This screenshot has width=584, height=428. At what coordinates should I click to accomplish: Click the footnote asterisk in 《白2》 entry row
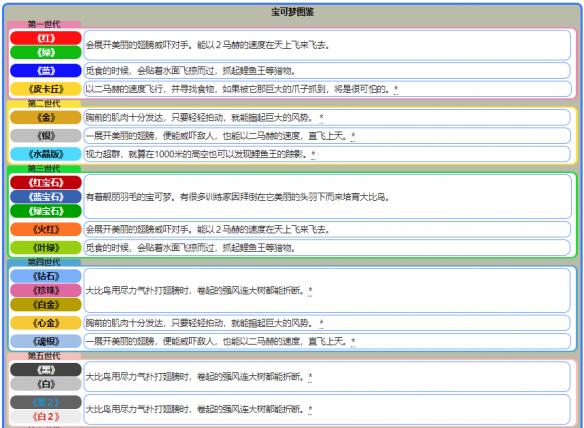[x=310, y=410]
